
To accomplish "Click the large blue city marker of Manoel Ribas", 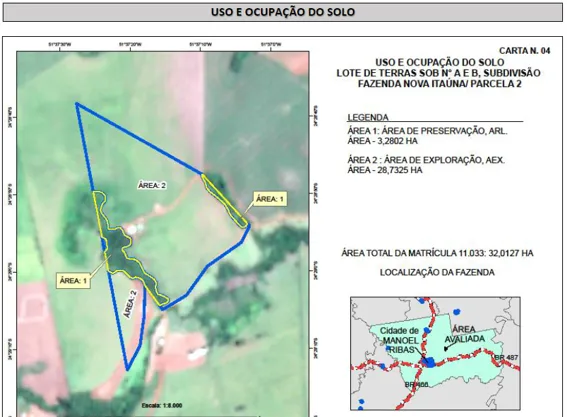I will point(430,362).
